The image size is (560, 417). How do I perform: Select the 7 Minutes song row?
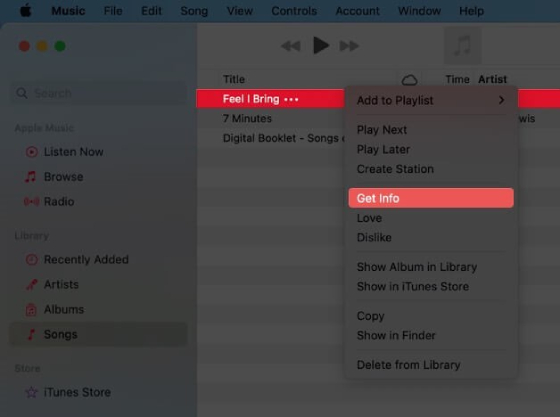click(x=270, y=119)
